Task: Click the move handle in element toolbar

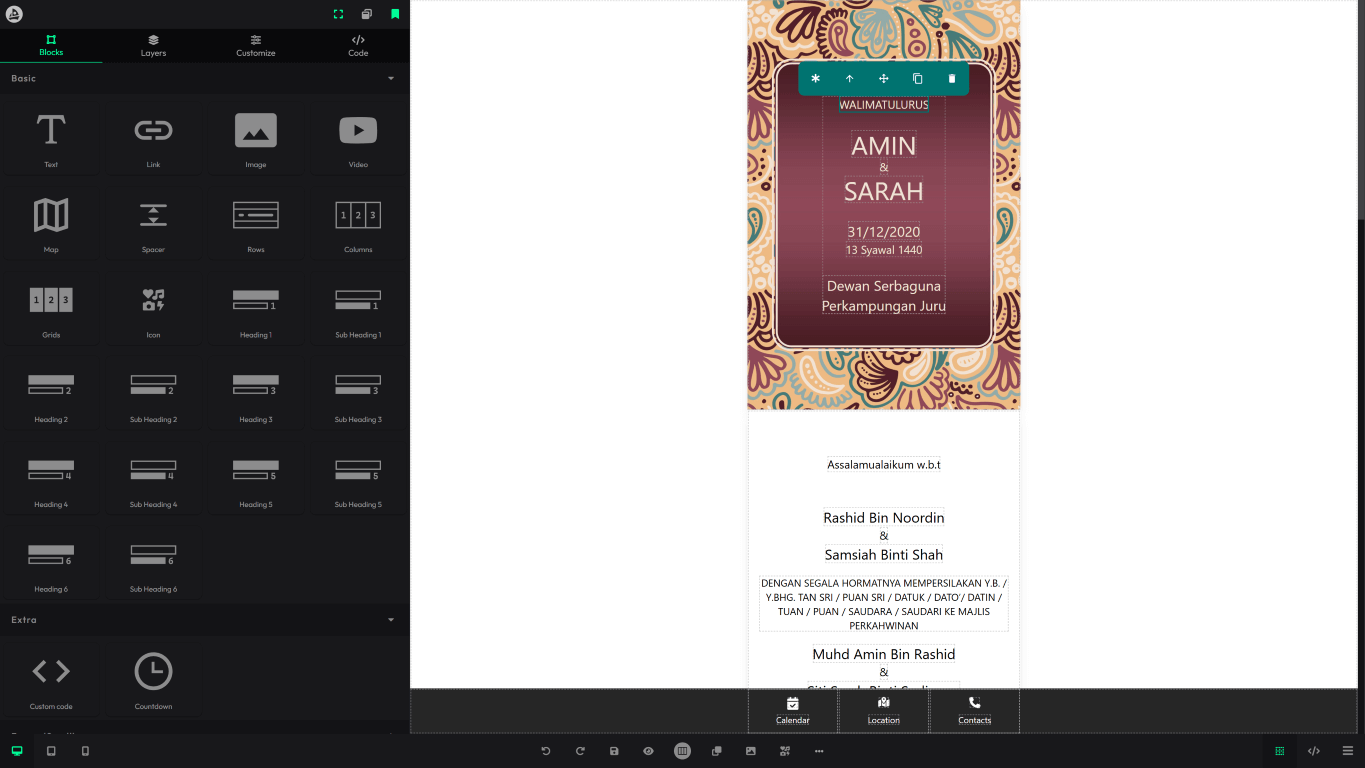Action: 883,79
